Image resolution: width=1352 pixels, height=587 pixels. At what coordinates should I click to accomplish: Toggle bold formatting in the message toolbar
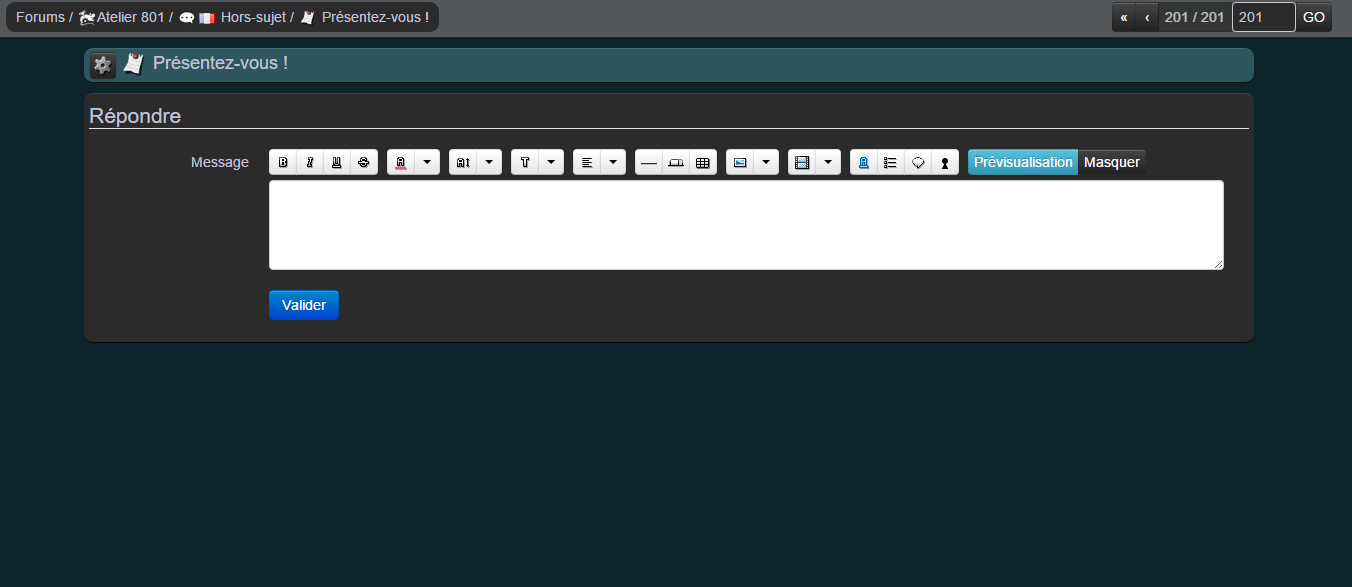(x=283, y=162)
